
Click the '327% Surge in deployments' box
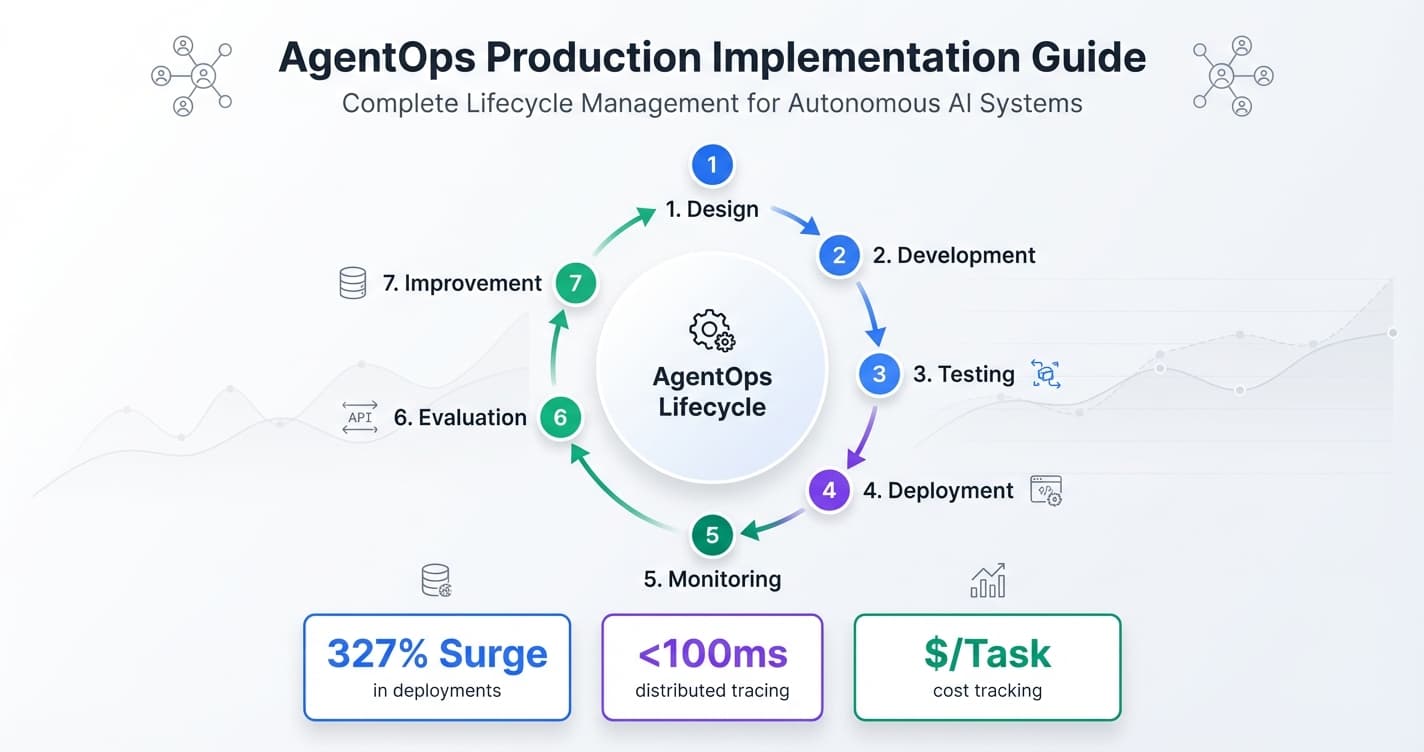[436, 667]
